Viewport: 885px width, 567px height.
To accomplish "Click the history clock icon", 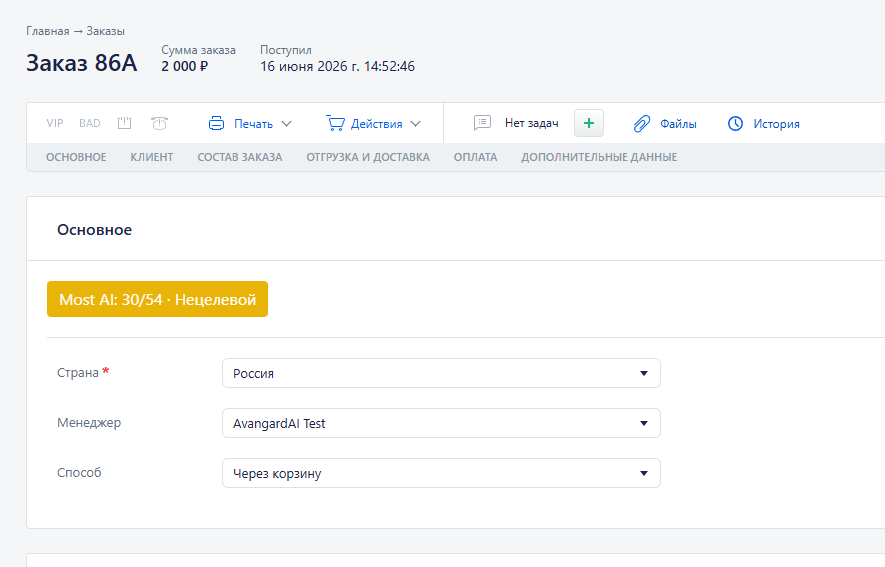I will [735, 123].
